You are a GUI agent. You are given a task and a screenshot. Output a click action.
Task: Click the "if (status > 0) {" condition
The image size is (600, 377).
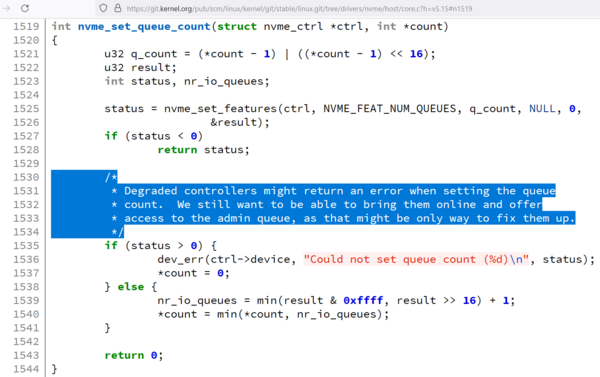[161, 246]
